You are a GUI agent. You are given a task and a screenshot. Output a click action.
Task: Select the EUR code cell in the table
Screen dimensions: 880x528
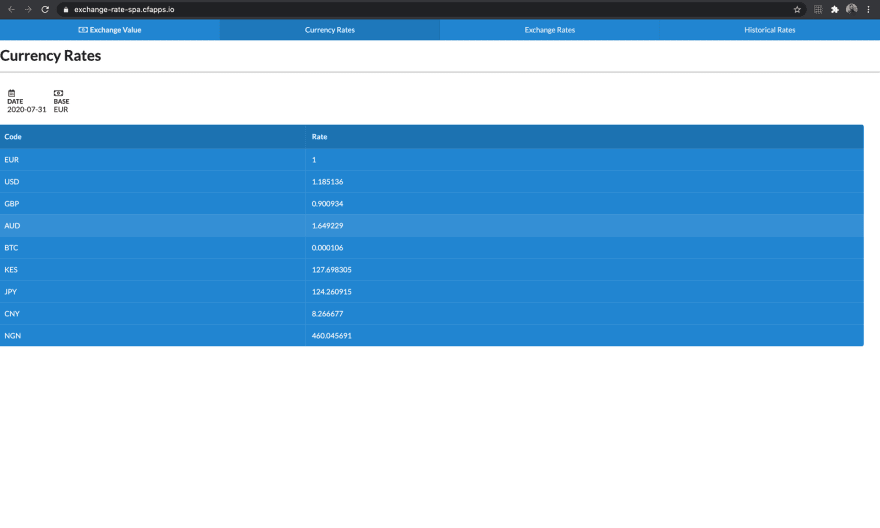click(x=153, y=160)
